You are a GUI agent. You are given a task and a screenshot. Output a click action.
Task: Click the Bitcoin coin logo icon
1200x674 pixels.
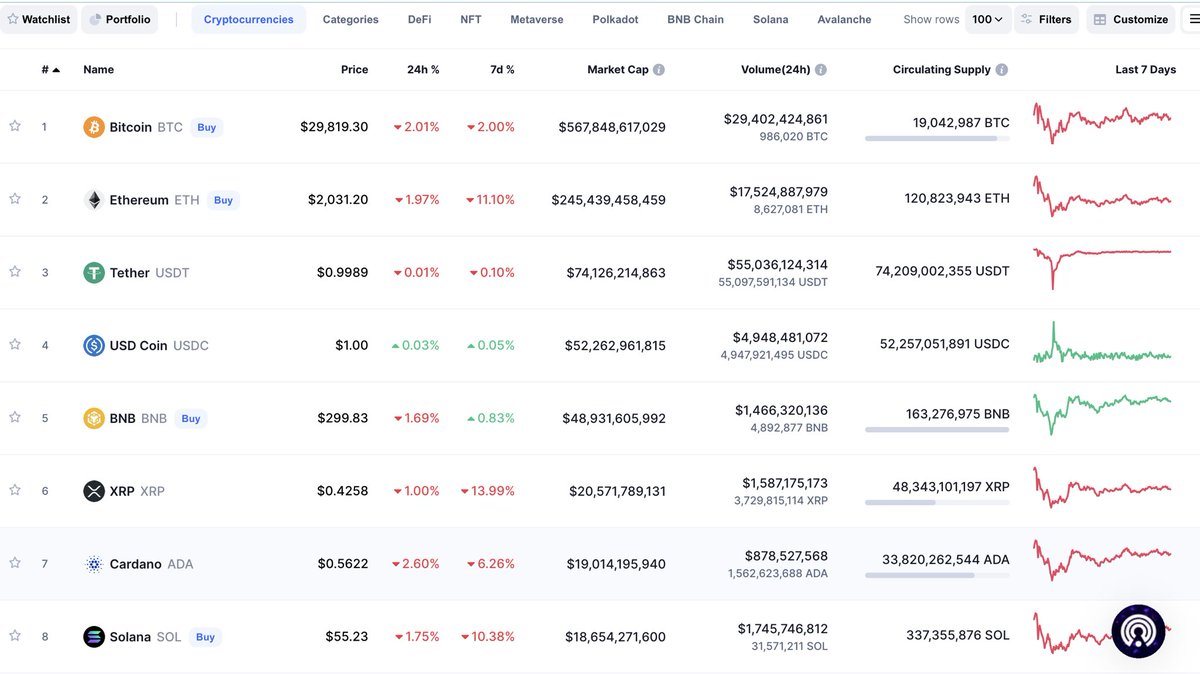(x=94, y=127)
